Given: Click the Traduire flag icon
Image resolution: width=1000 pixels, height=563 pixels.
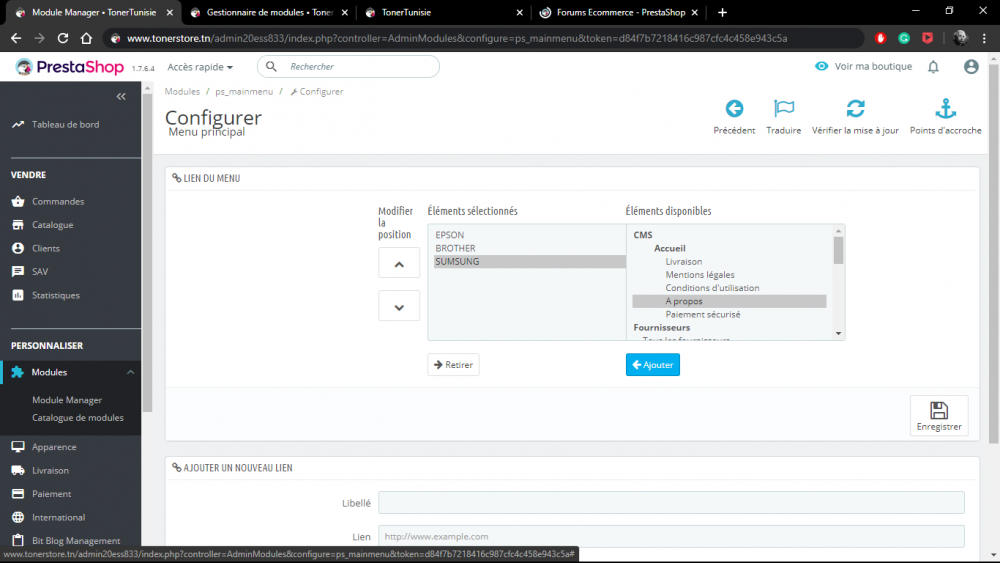Looking at the screenshot, I should point(784,108).
